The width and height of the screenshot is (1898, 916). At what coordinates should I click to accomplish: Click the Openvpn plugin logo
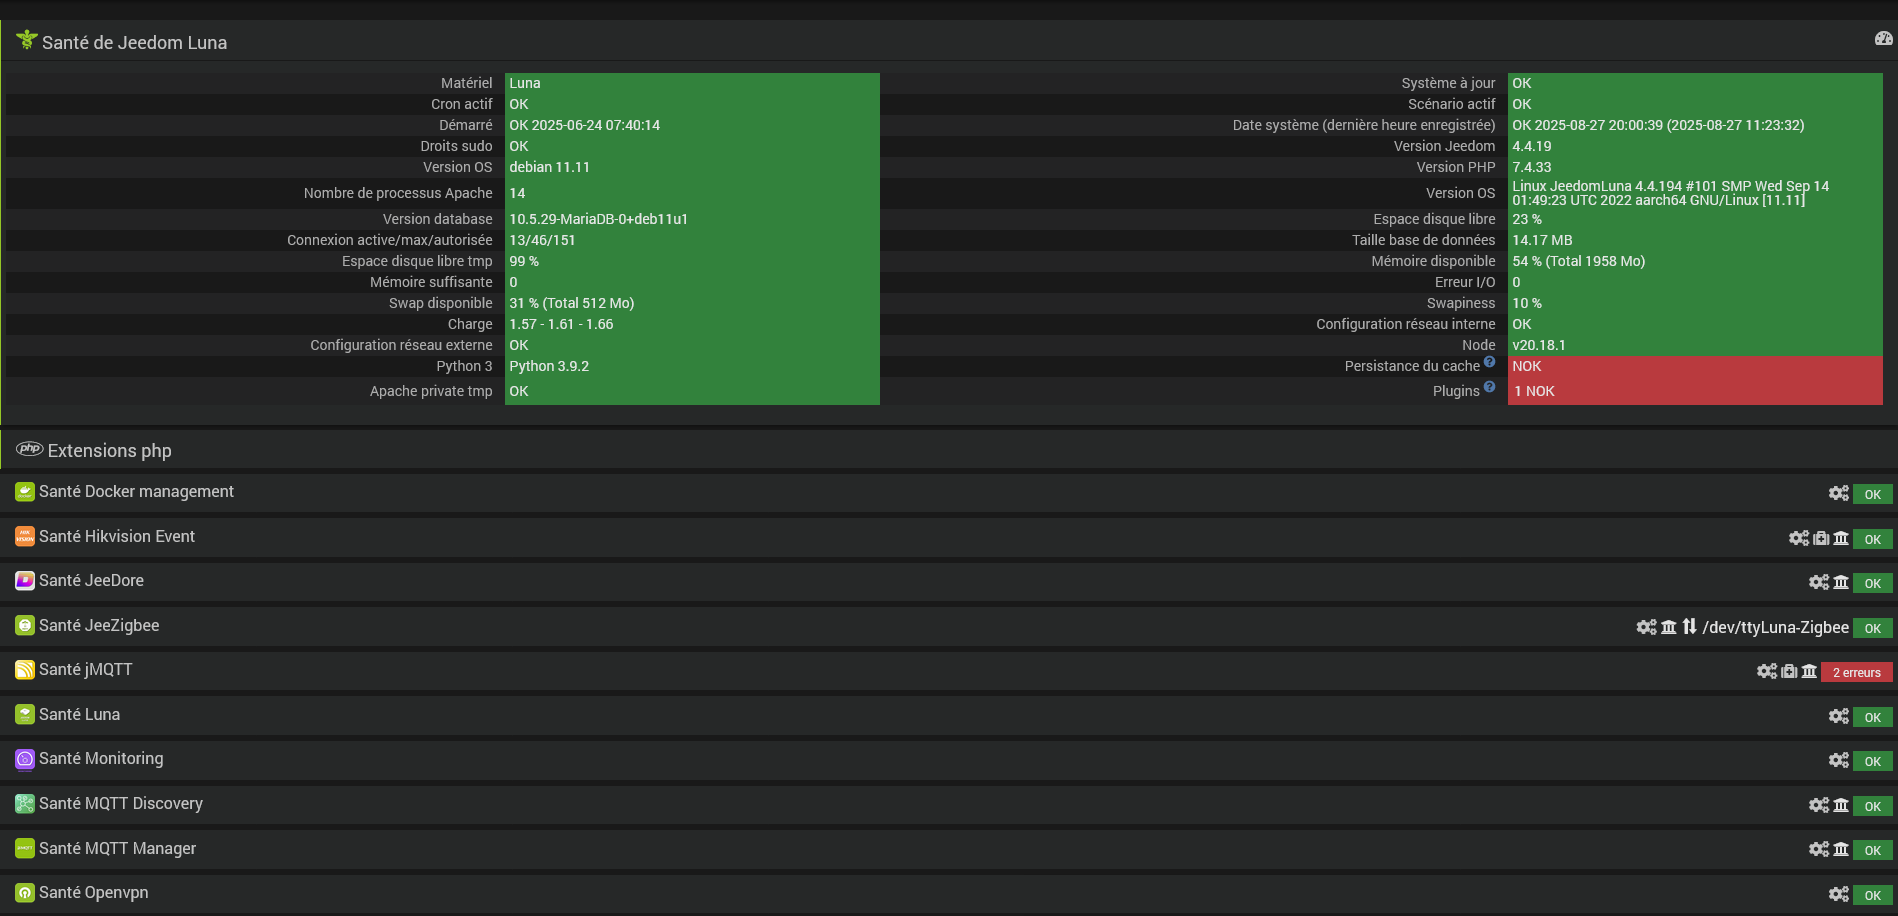click(25, 893)
